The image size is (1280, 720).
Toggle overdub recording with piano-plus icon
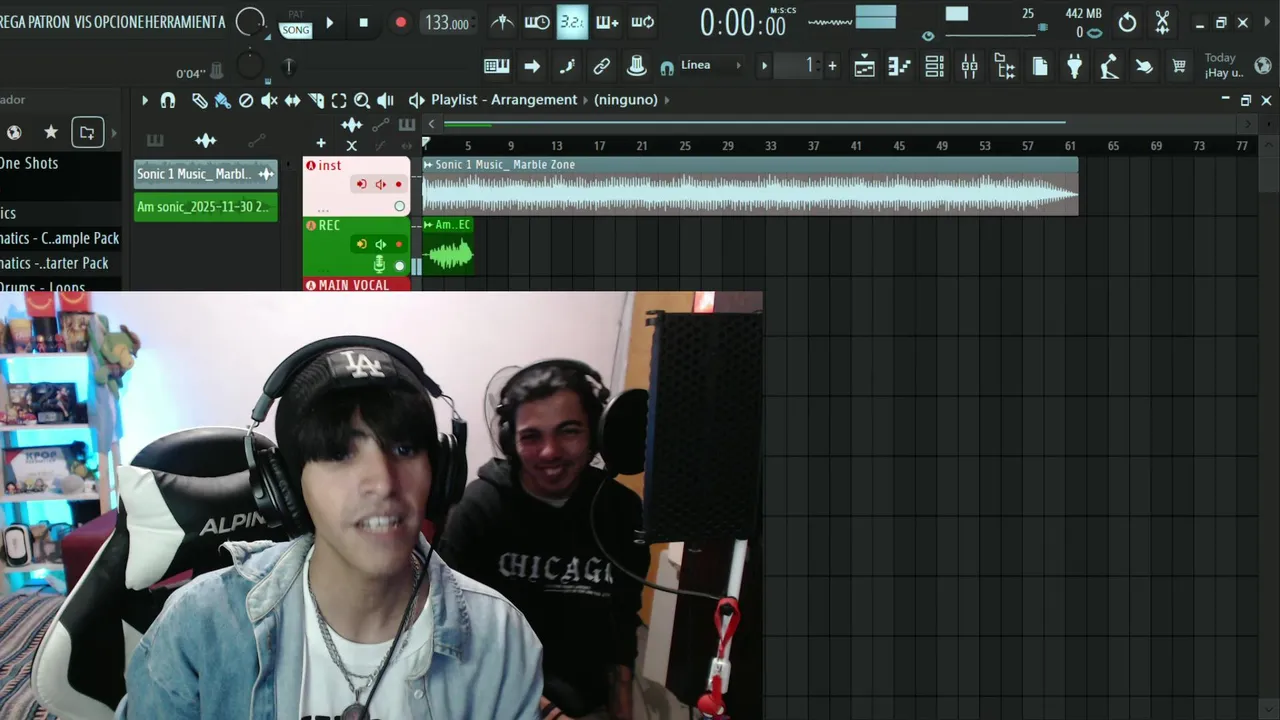point(607,22)
